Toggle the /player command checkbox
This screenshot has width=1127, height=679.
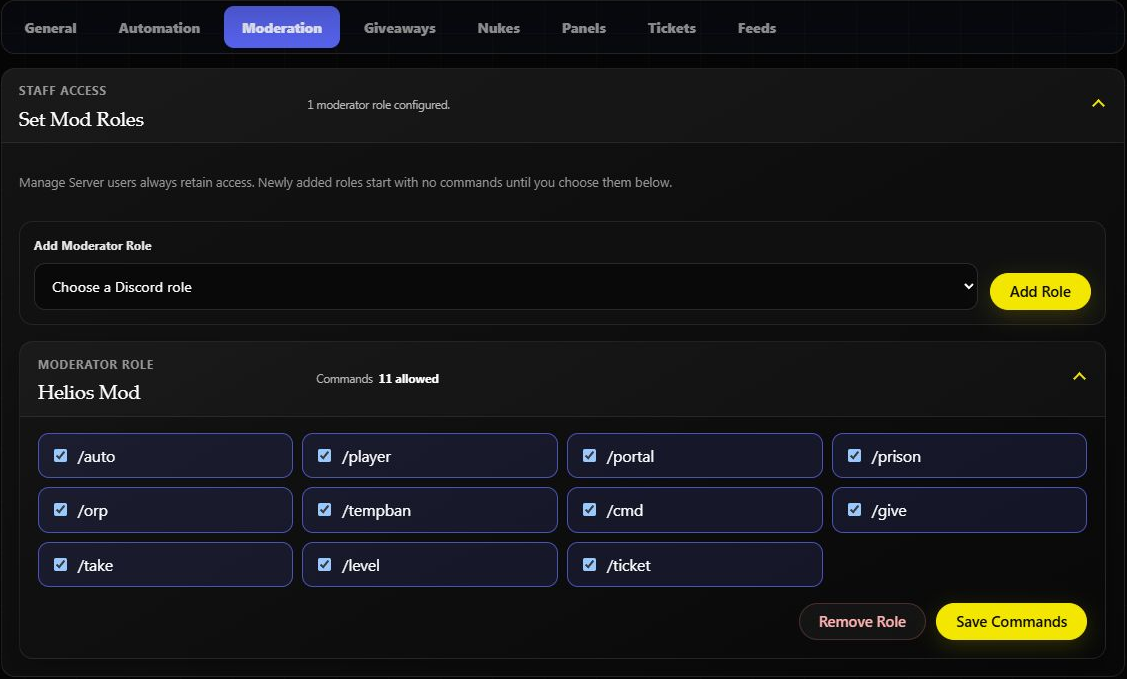click(325, 456)
